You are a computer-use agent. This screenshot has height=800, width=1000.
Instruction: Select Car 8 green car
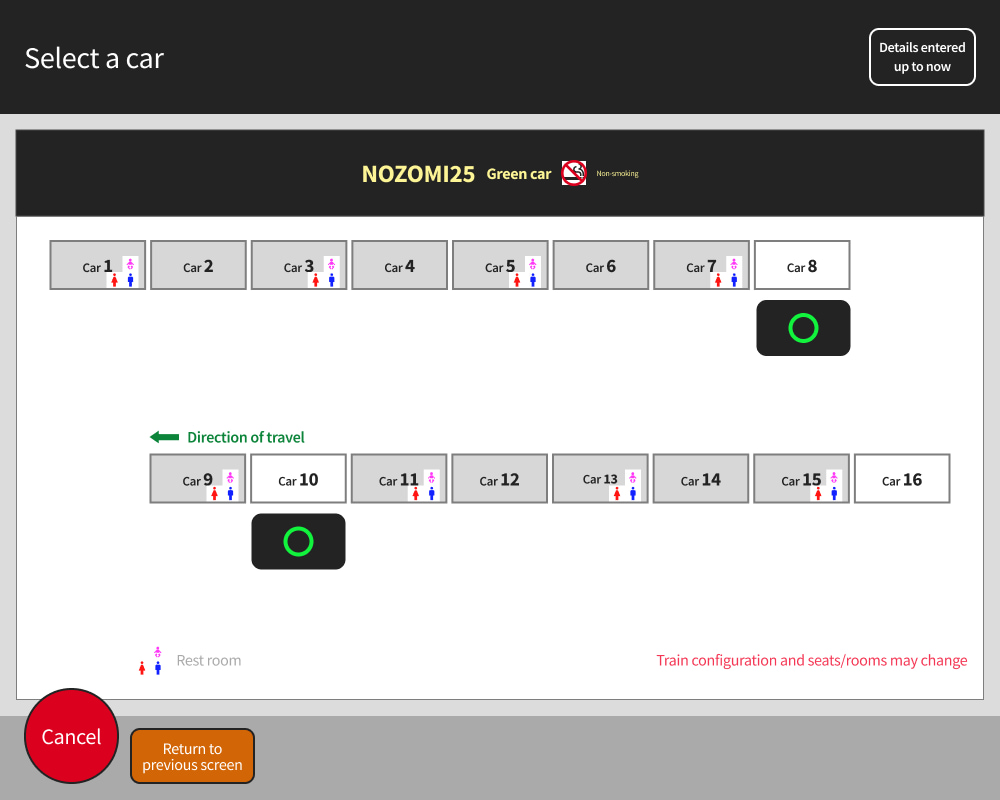point(802,265)
